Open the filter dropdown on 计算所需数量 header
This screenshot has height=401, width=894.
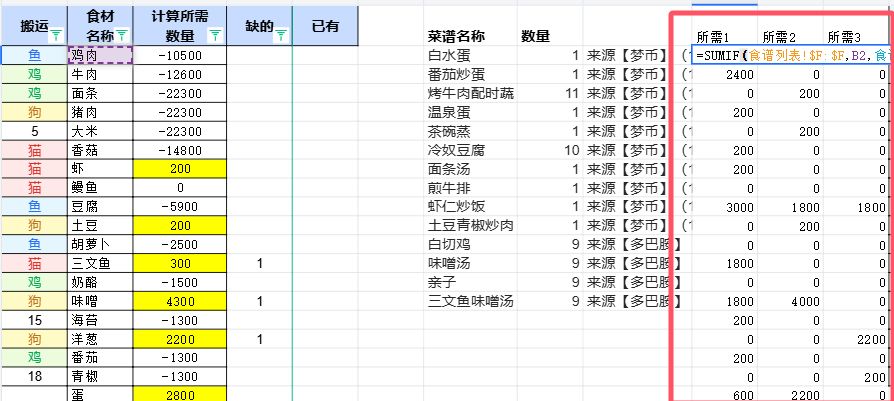pyautogui.click(x=215, y=36)
